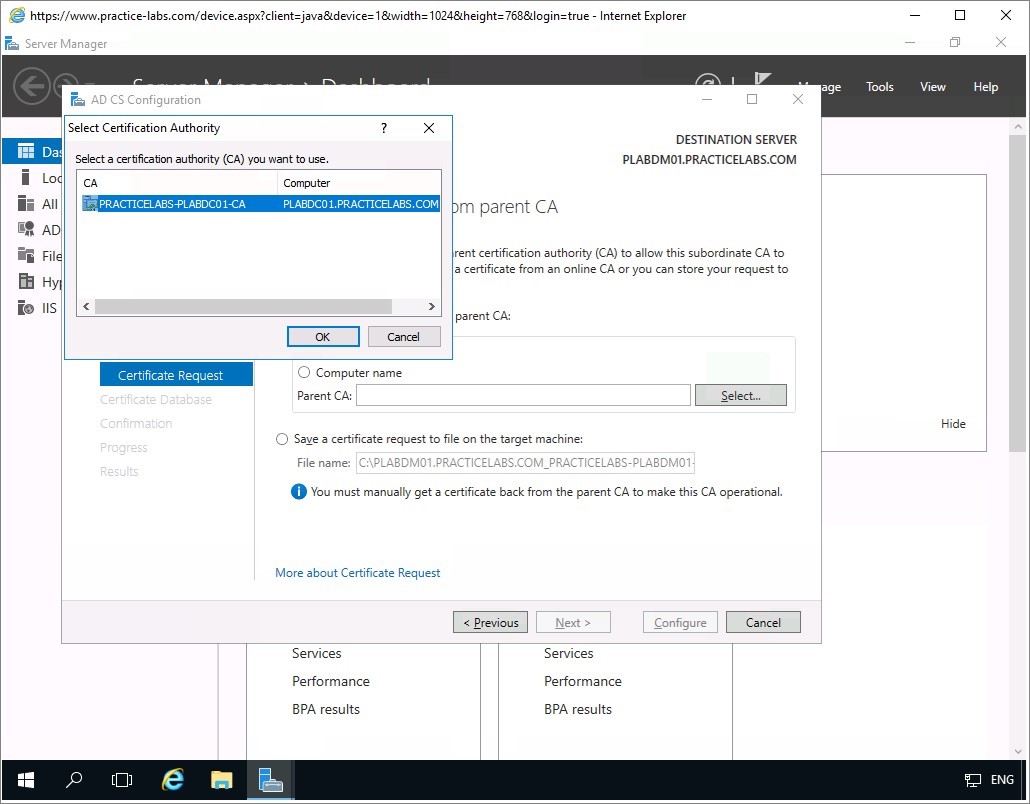Click the Certificate Database wizard step
The width and height of the screenshot is (1030, 804).
point(156,399)
